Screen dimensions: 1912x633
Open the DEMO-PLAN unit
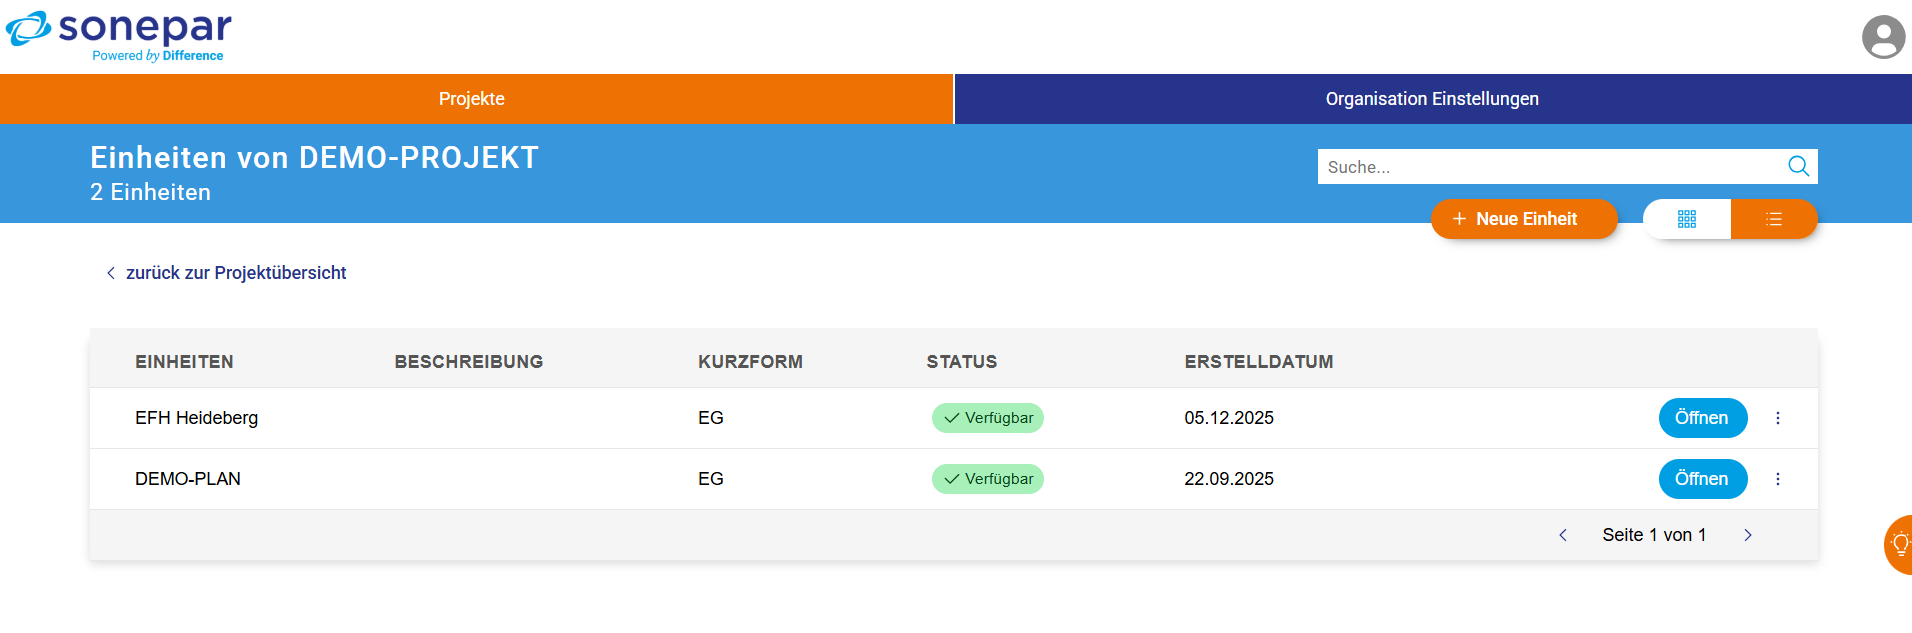pyautogui.click(x=1702, y=479)
